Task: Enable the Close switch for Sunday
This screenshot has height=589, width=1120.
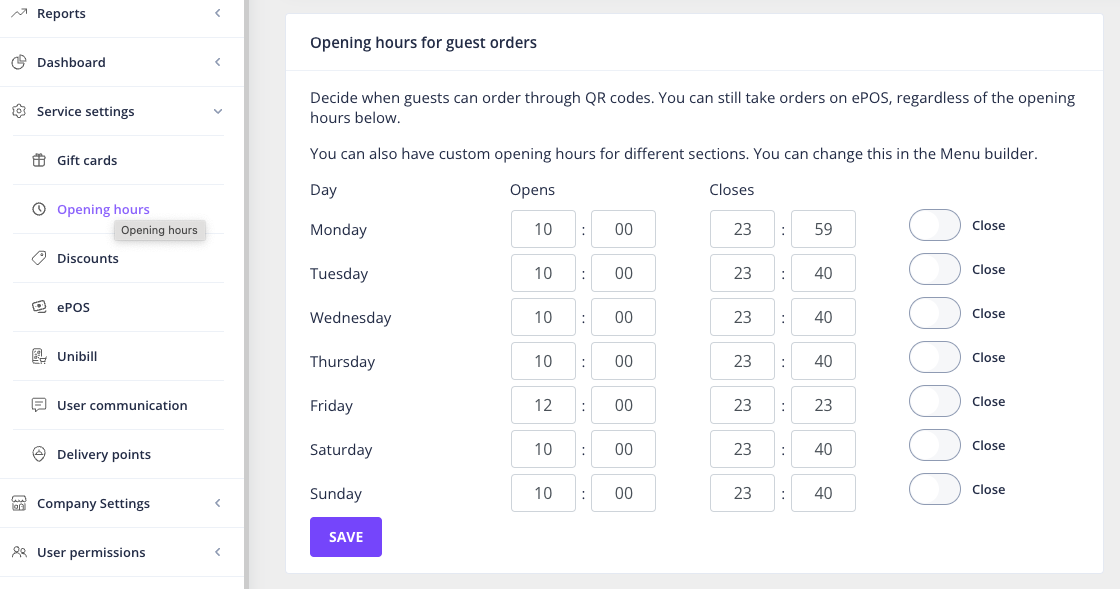Action: (934, 489)
